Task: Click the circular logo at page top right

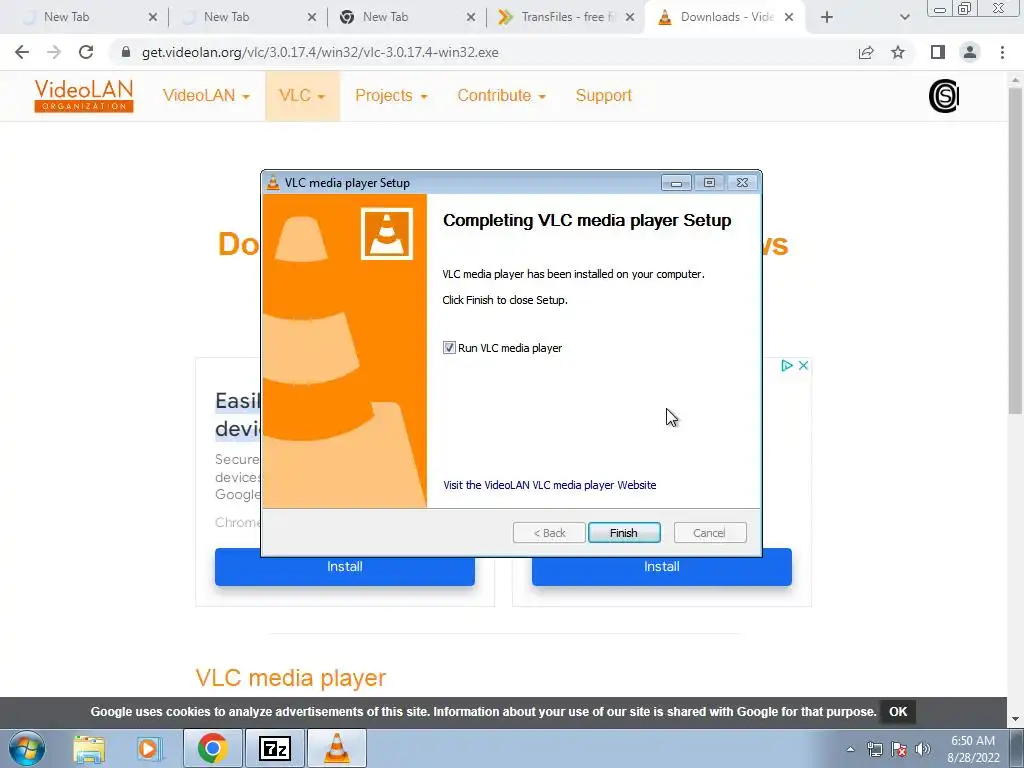Action: [944, 96]
